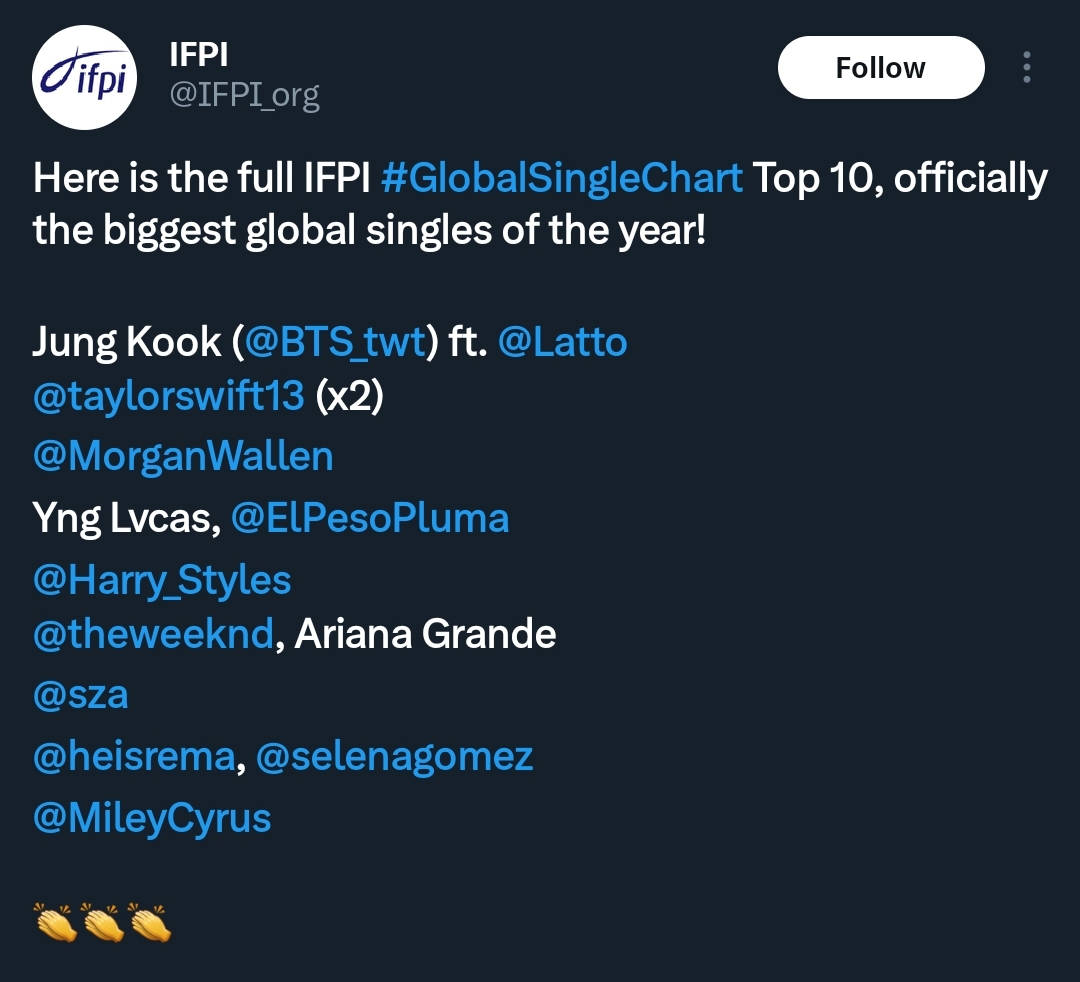Click the IFPI profile avatar logo
Viewport: 1080px width, 982px height.
click(84, 77)
